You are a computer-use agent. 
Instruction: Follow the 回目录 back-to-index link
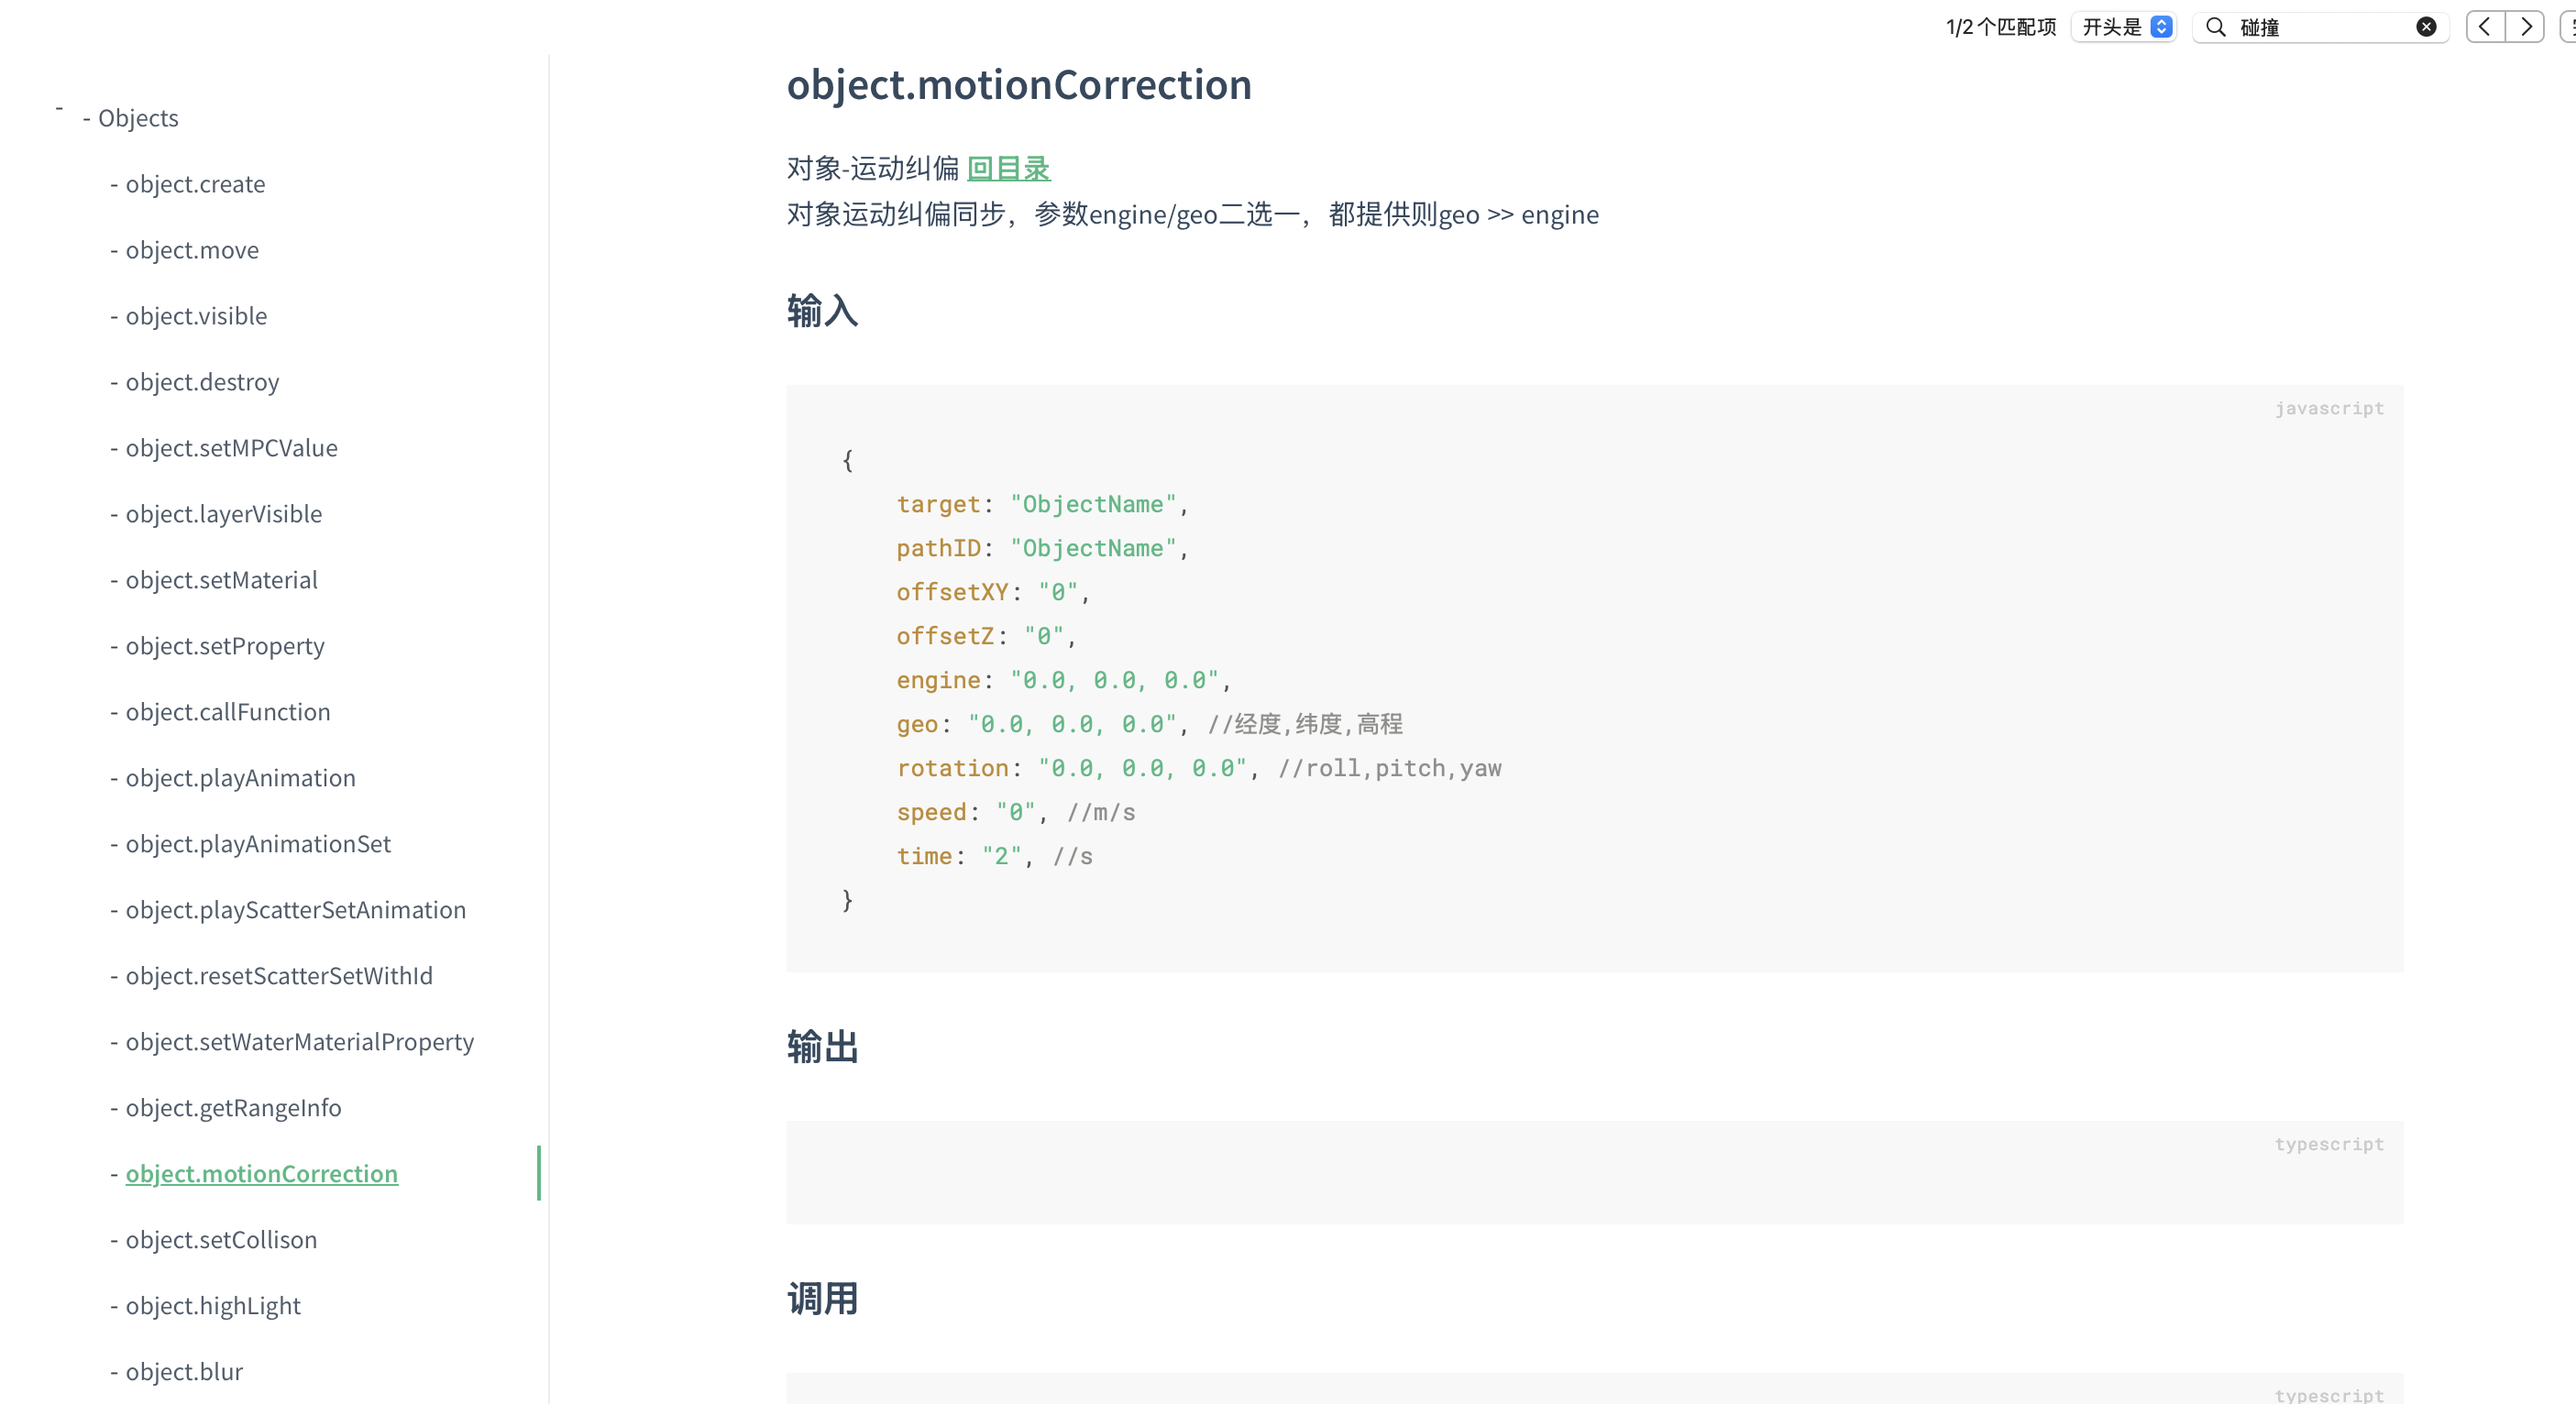click(x=1008, y=168)
